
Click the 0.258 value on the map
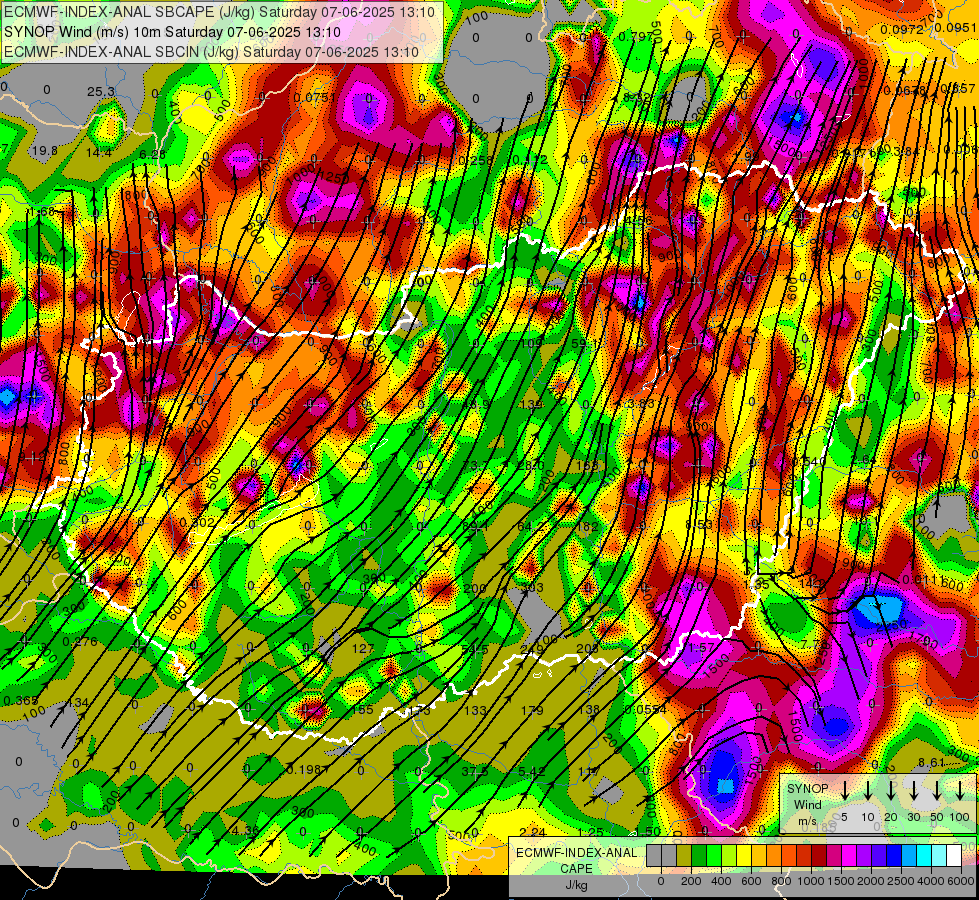475,161
